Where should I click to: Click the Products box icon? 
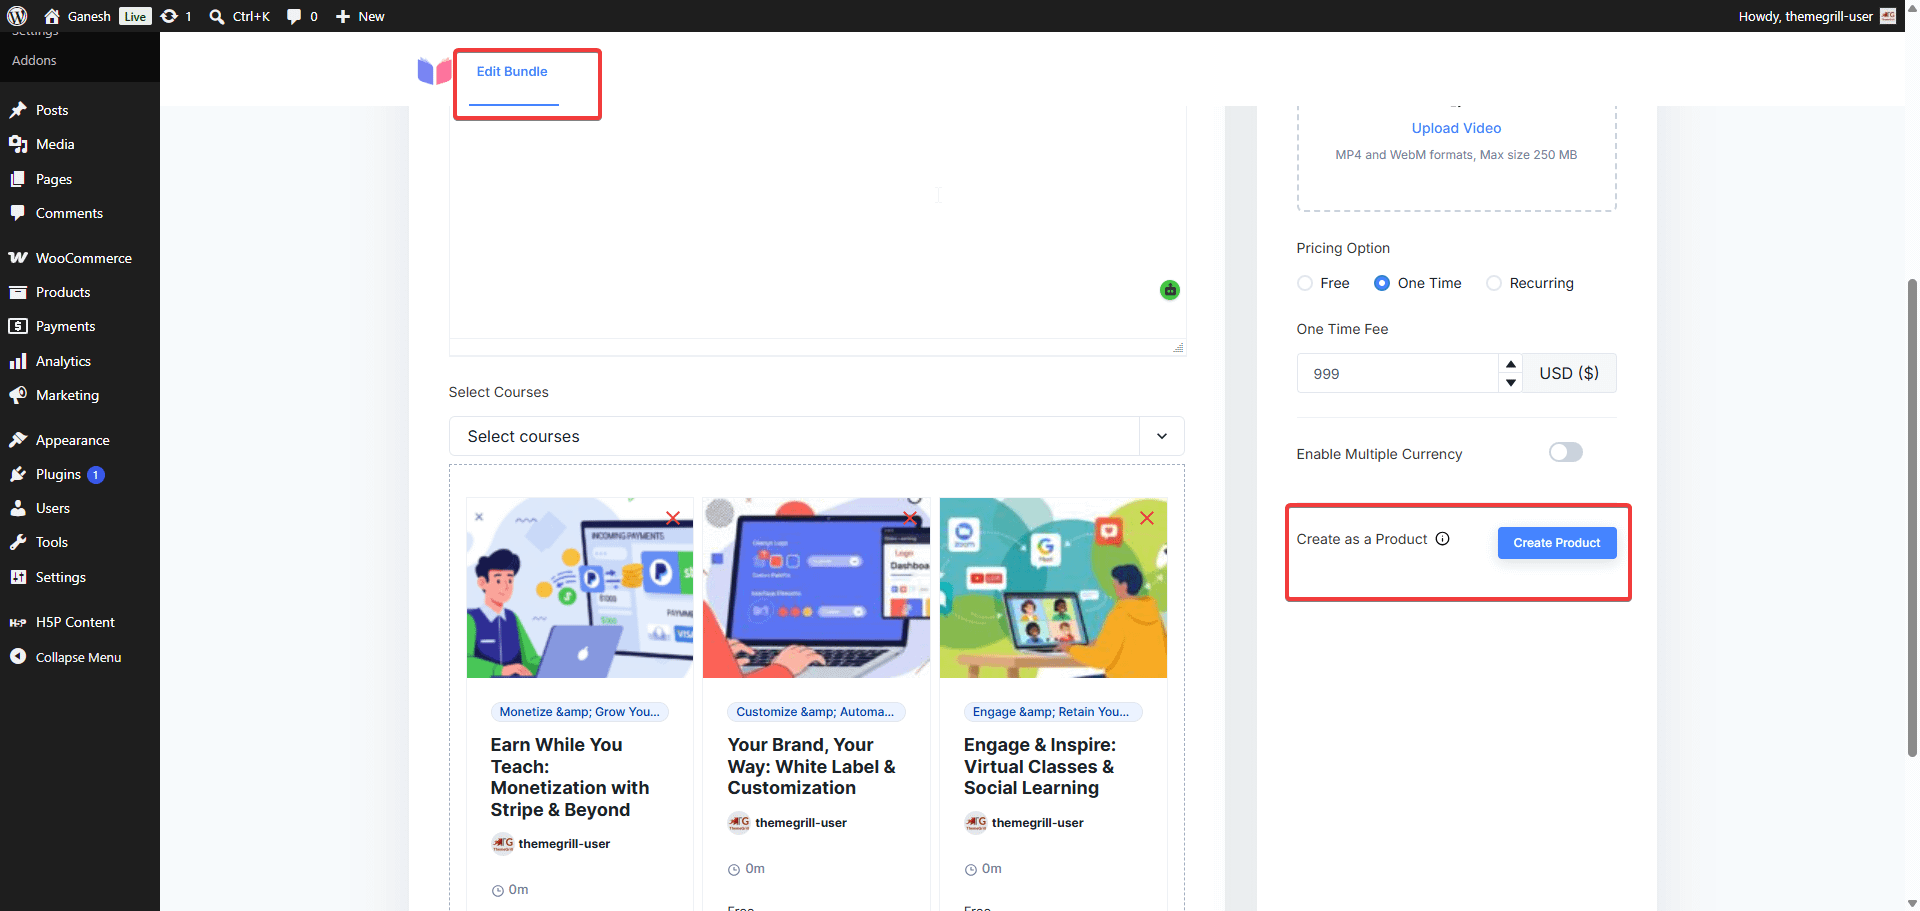pos(18,292)
